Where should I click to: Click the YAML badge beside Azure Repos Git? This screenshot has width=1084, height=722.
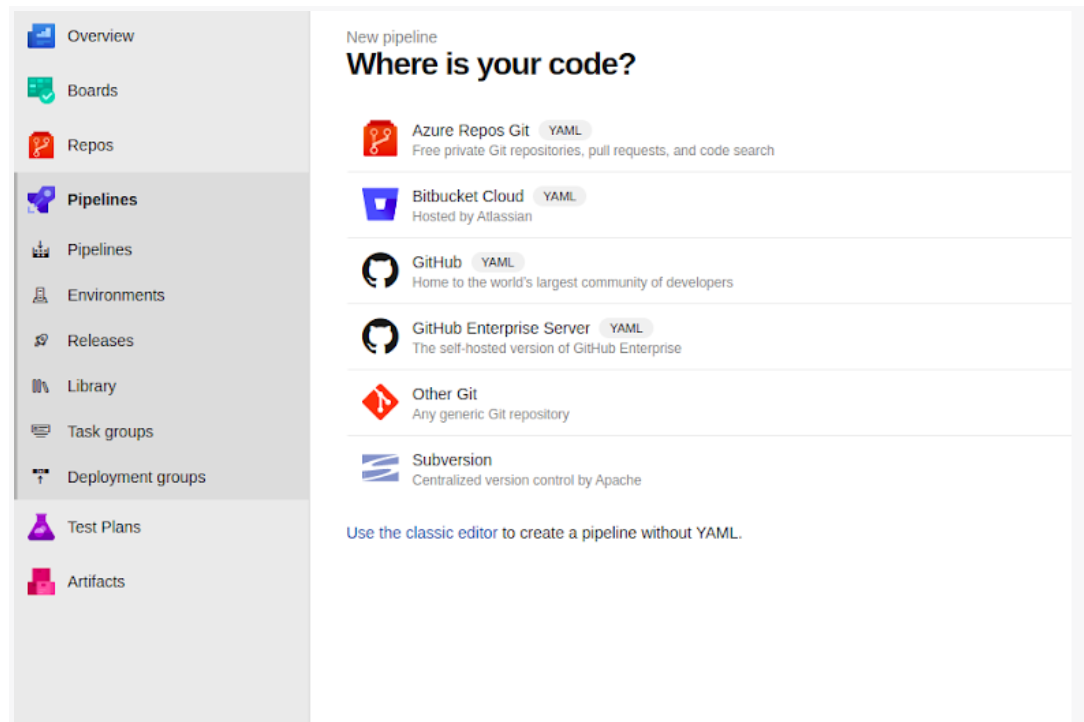(565, 130)
